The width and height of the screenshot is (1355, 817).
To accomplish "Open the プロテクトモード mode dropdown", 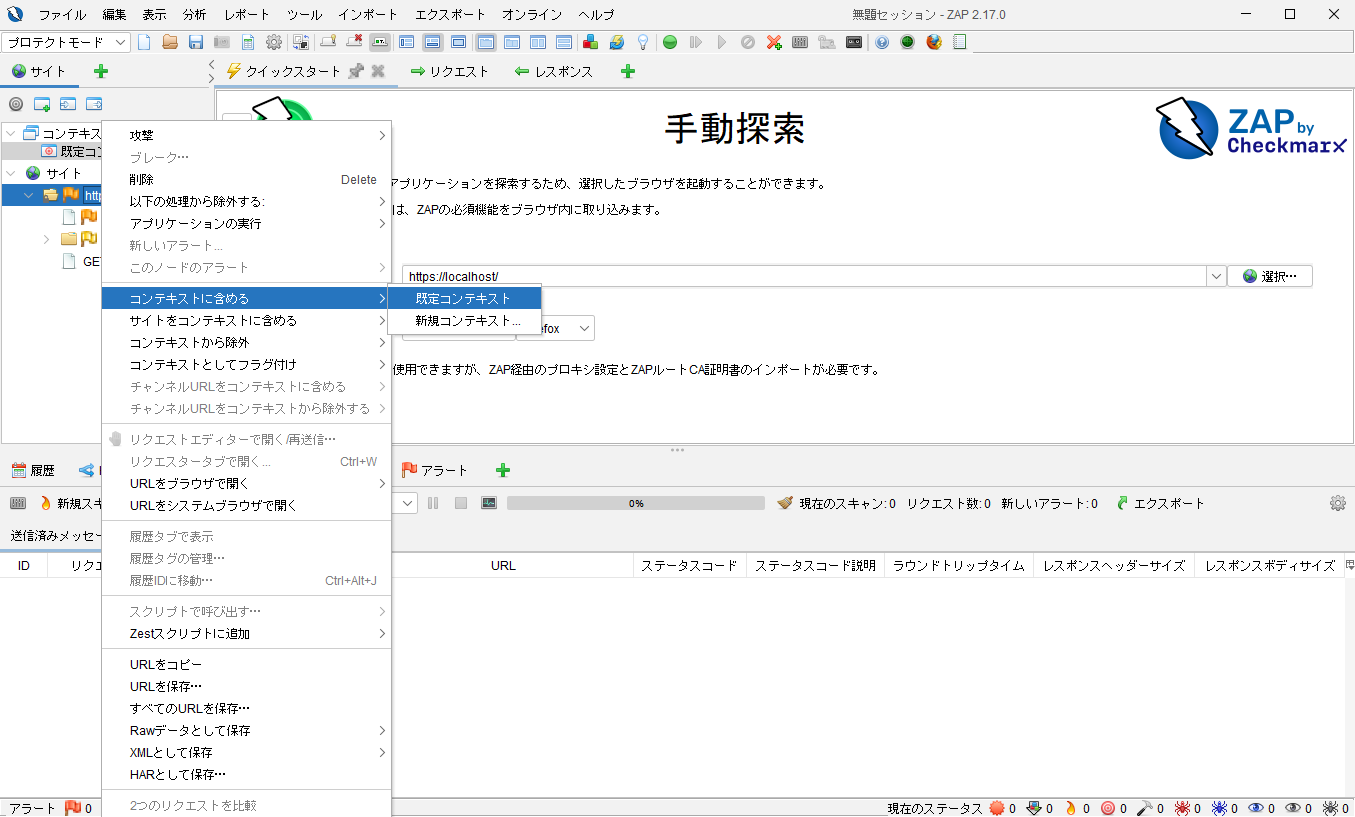I will (x=67, y=42).
